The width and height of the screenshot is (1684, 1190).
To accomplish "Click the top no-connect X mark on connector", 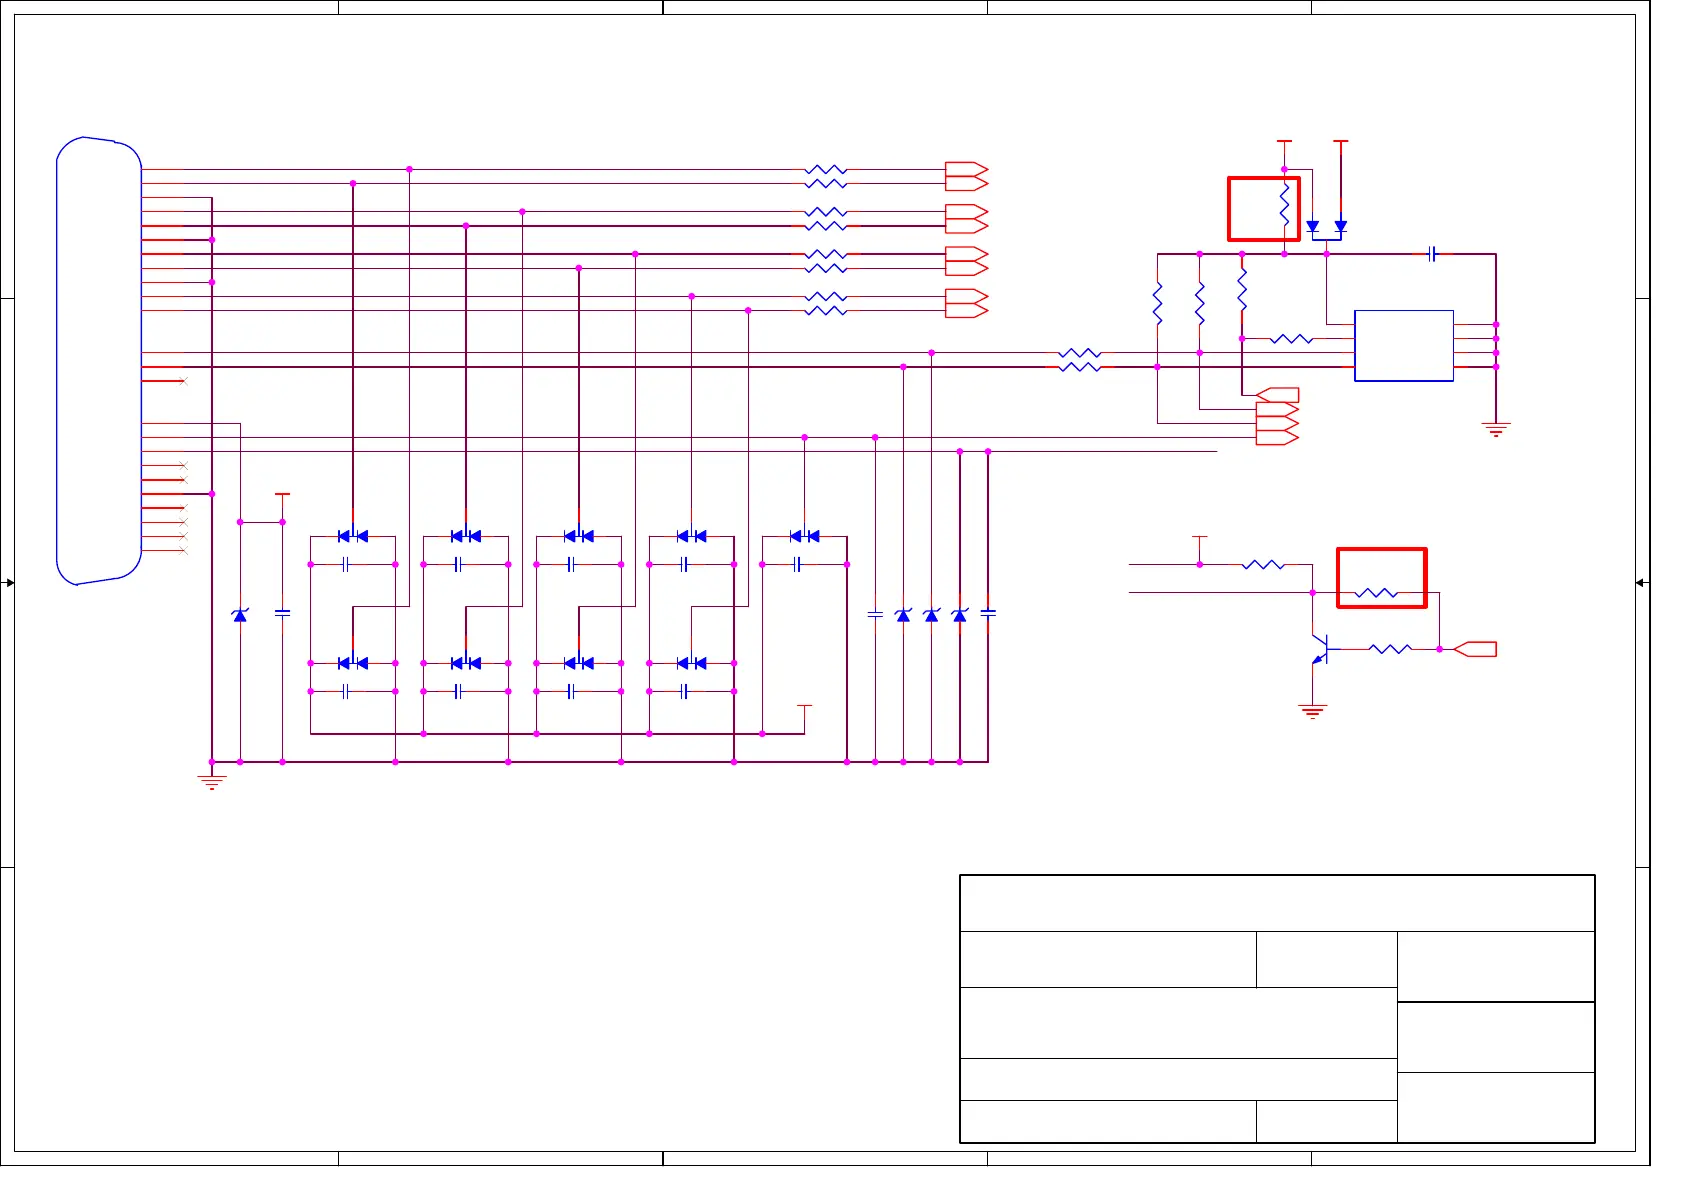I will [182, 381].
